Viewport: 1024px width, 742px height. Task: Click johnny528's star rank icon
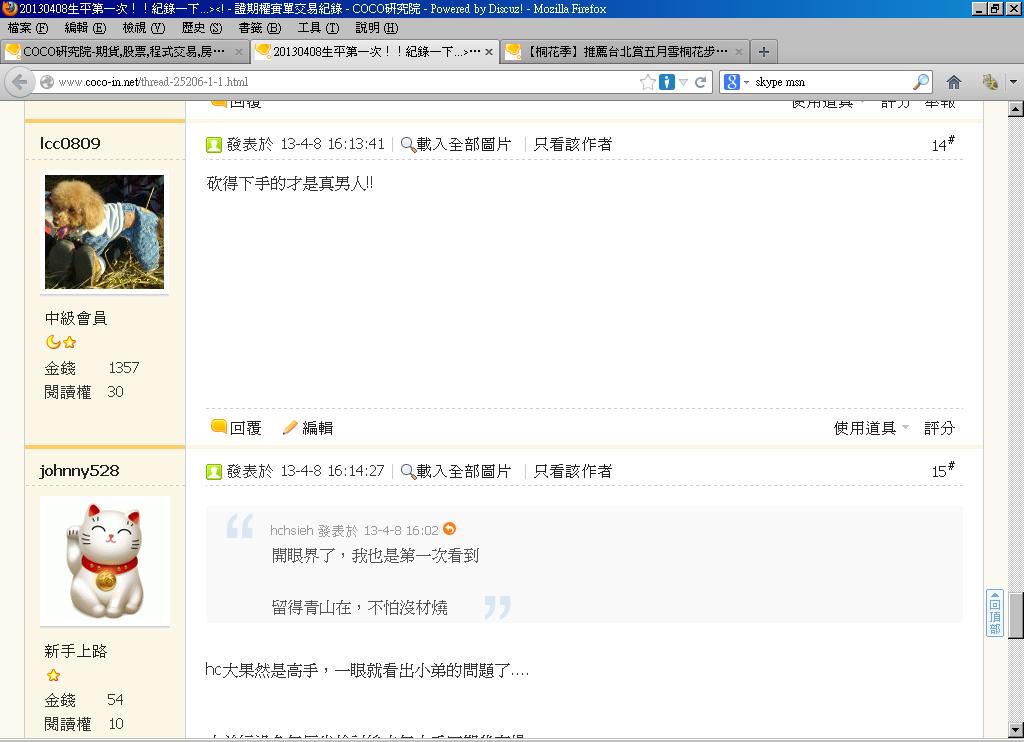point(53,675)
